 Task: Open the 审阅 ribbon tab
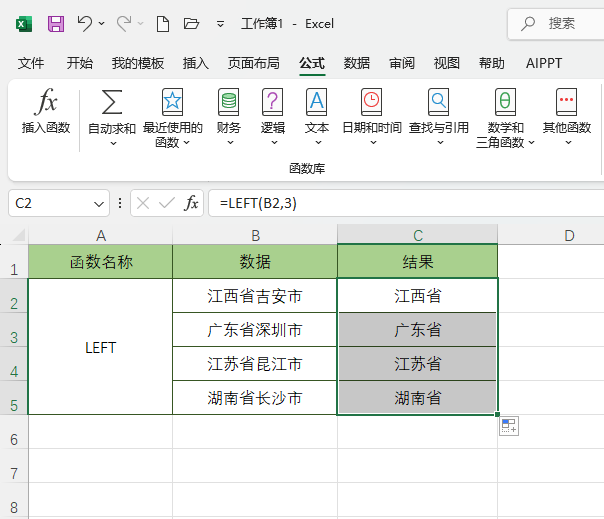402,63
